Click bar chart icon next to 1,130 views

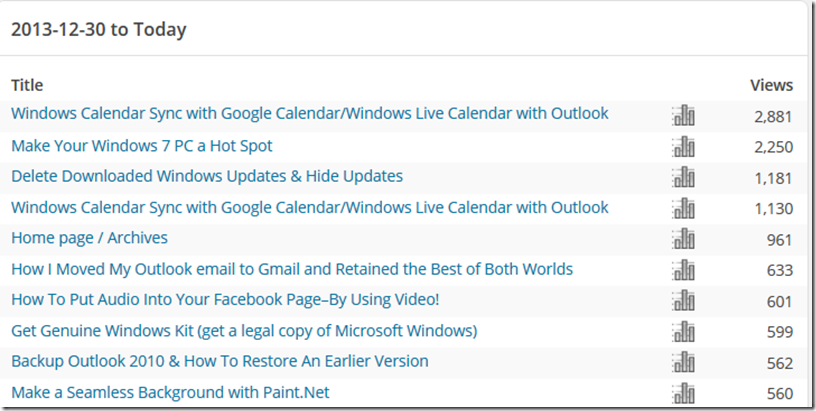click(x=684, y=208)
